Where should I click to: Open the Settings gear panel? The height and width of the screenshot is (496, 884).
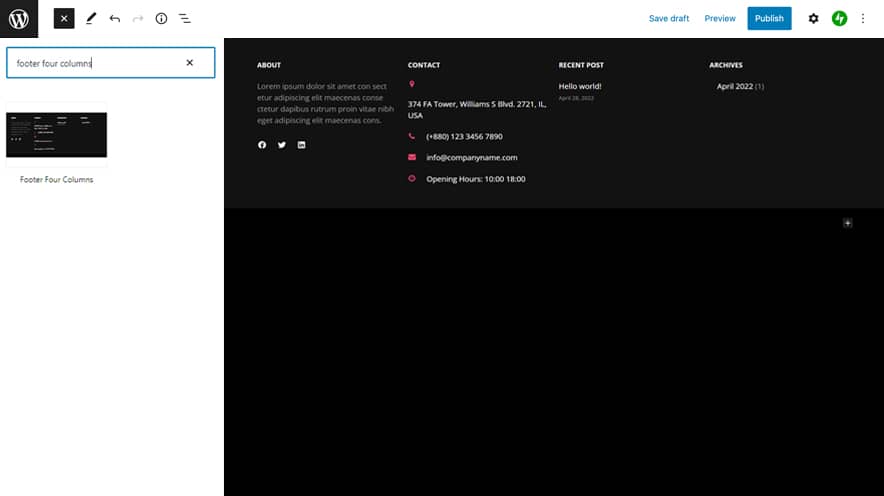813,19
